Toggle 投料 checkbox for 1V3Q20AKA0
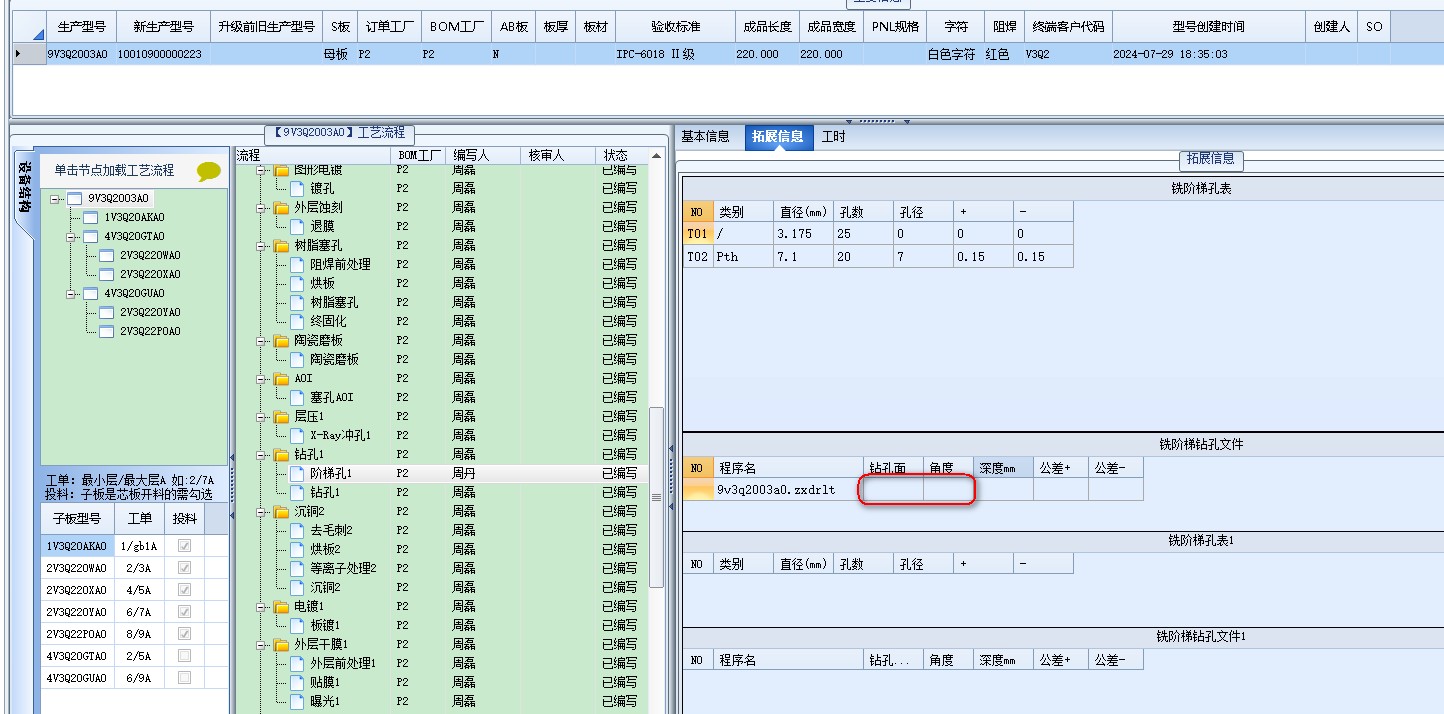1444x714 pixels. [184, 546]
